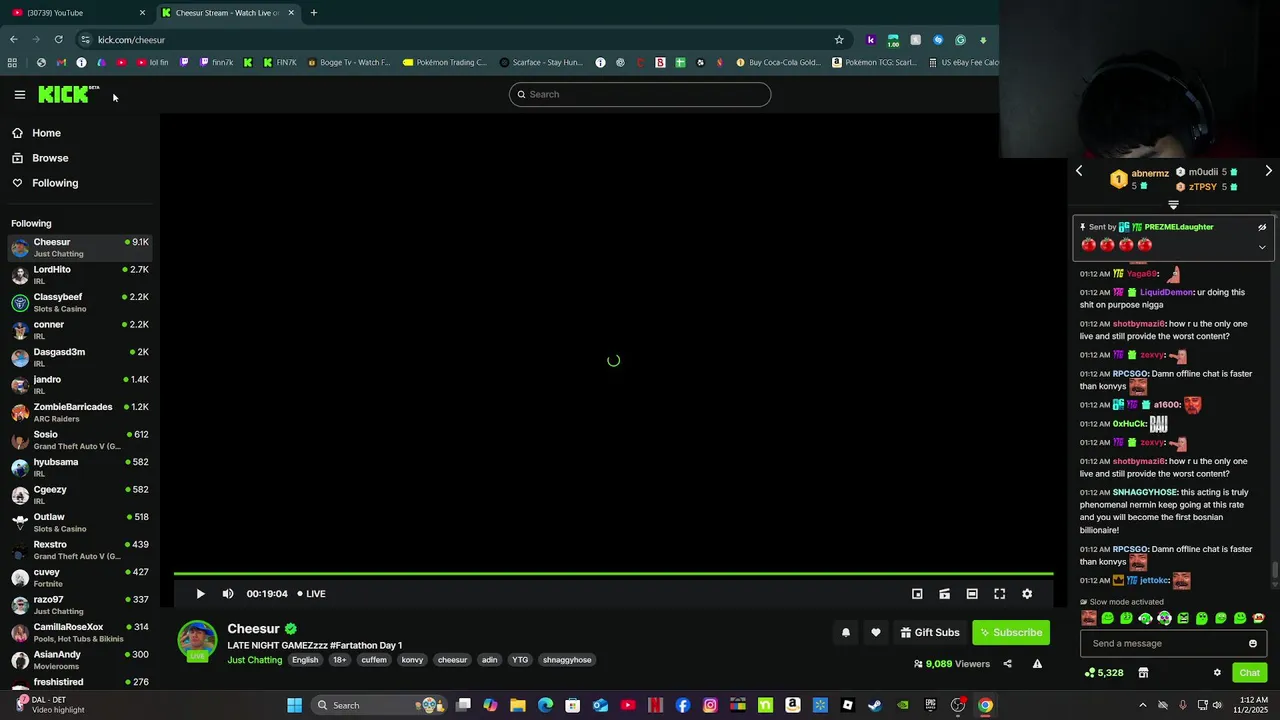Play the stream with the play button
Image resolution: width=1280 pixels, height=720 pixels.
200,594
